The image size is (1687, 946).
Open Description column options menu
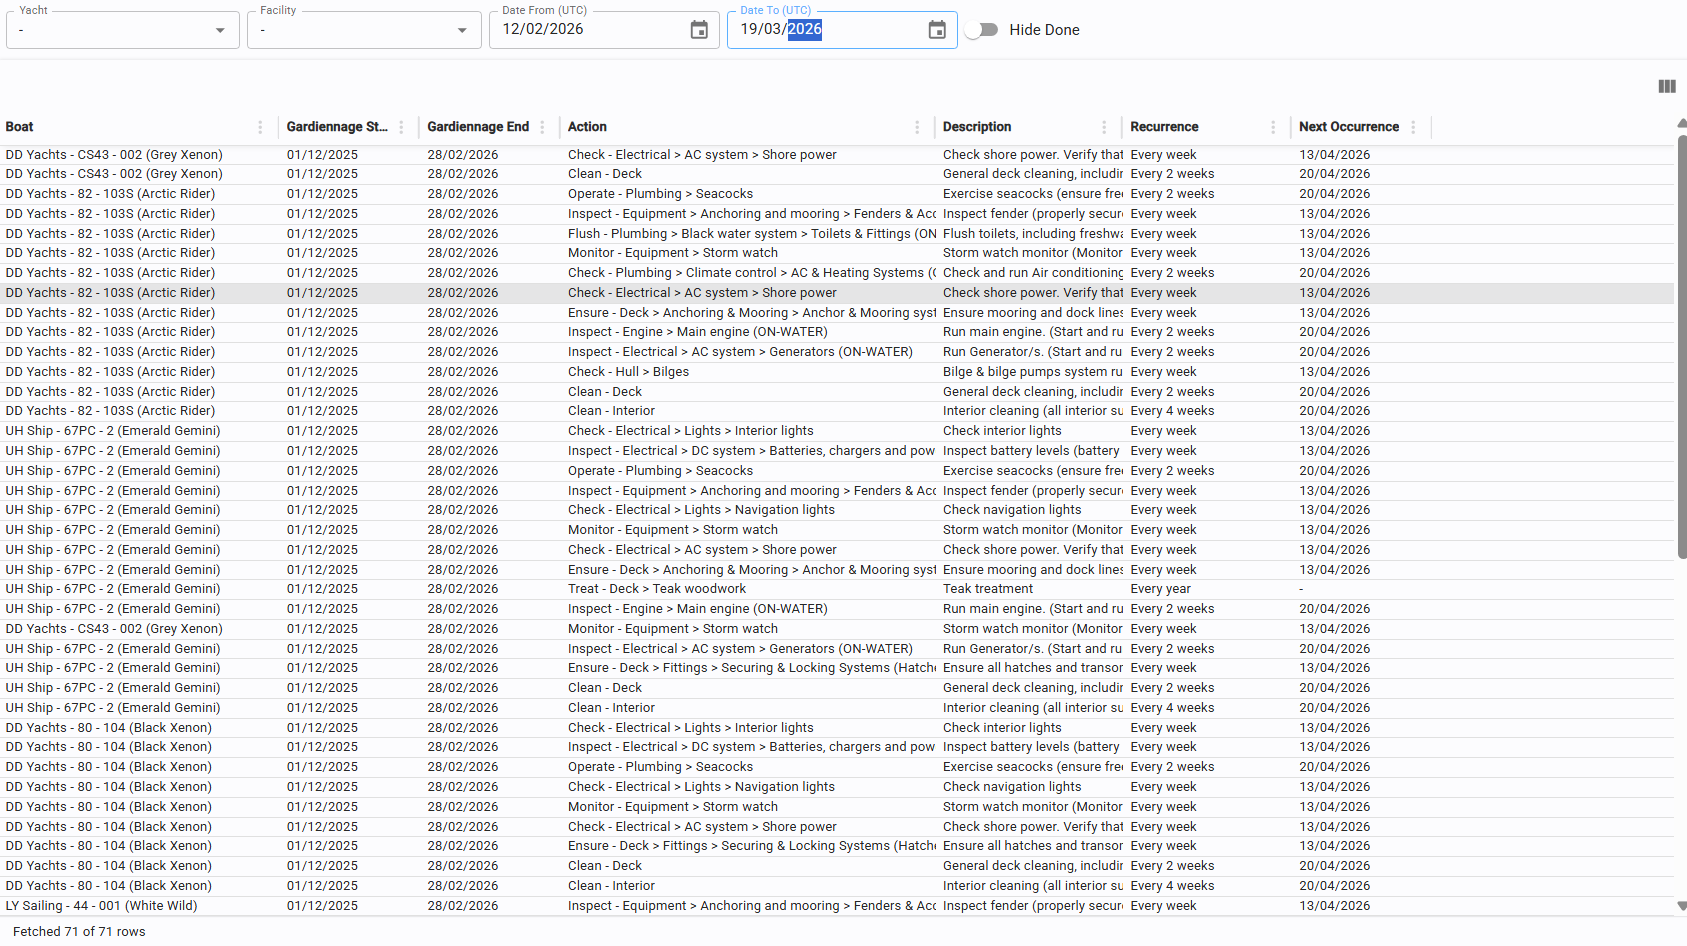1104,127
